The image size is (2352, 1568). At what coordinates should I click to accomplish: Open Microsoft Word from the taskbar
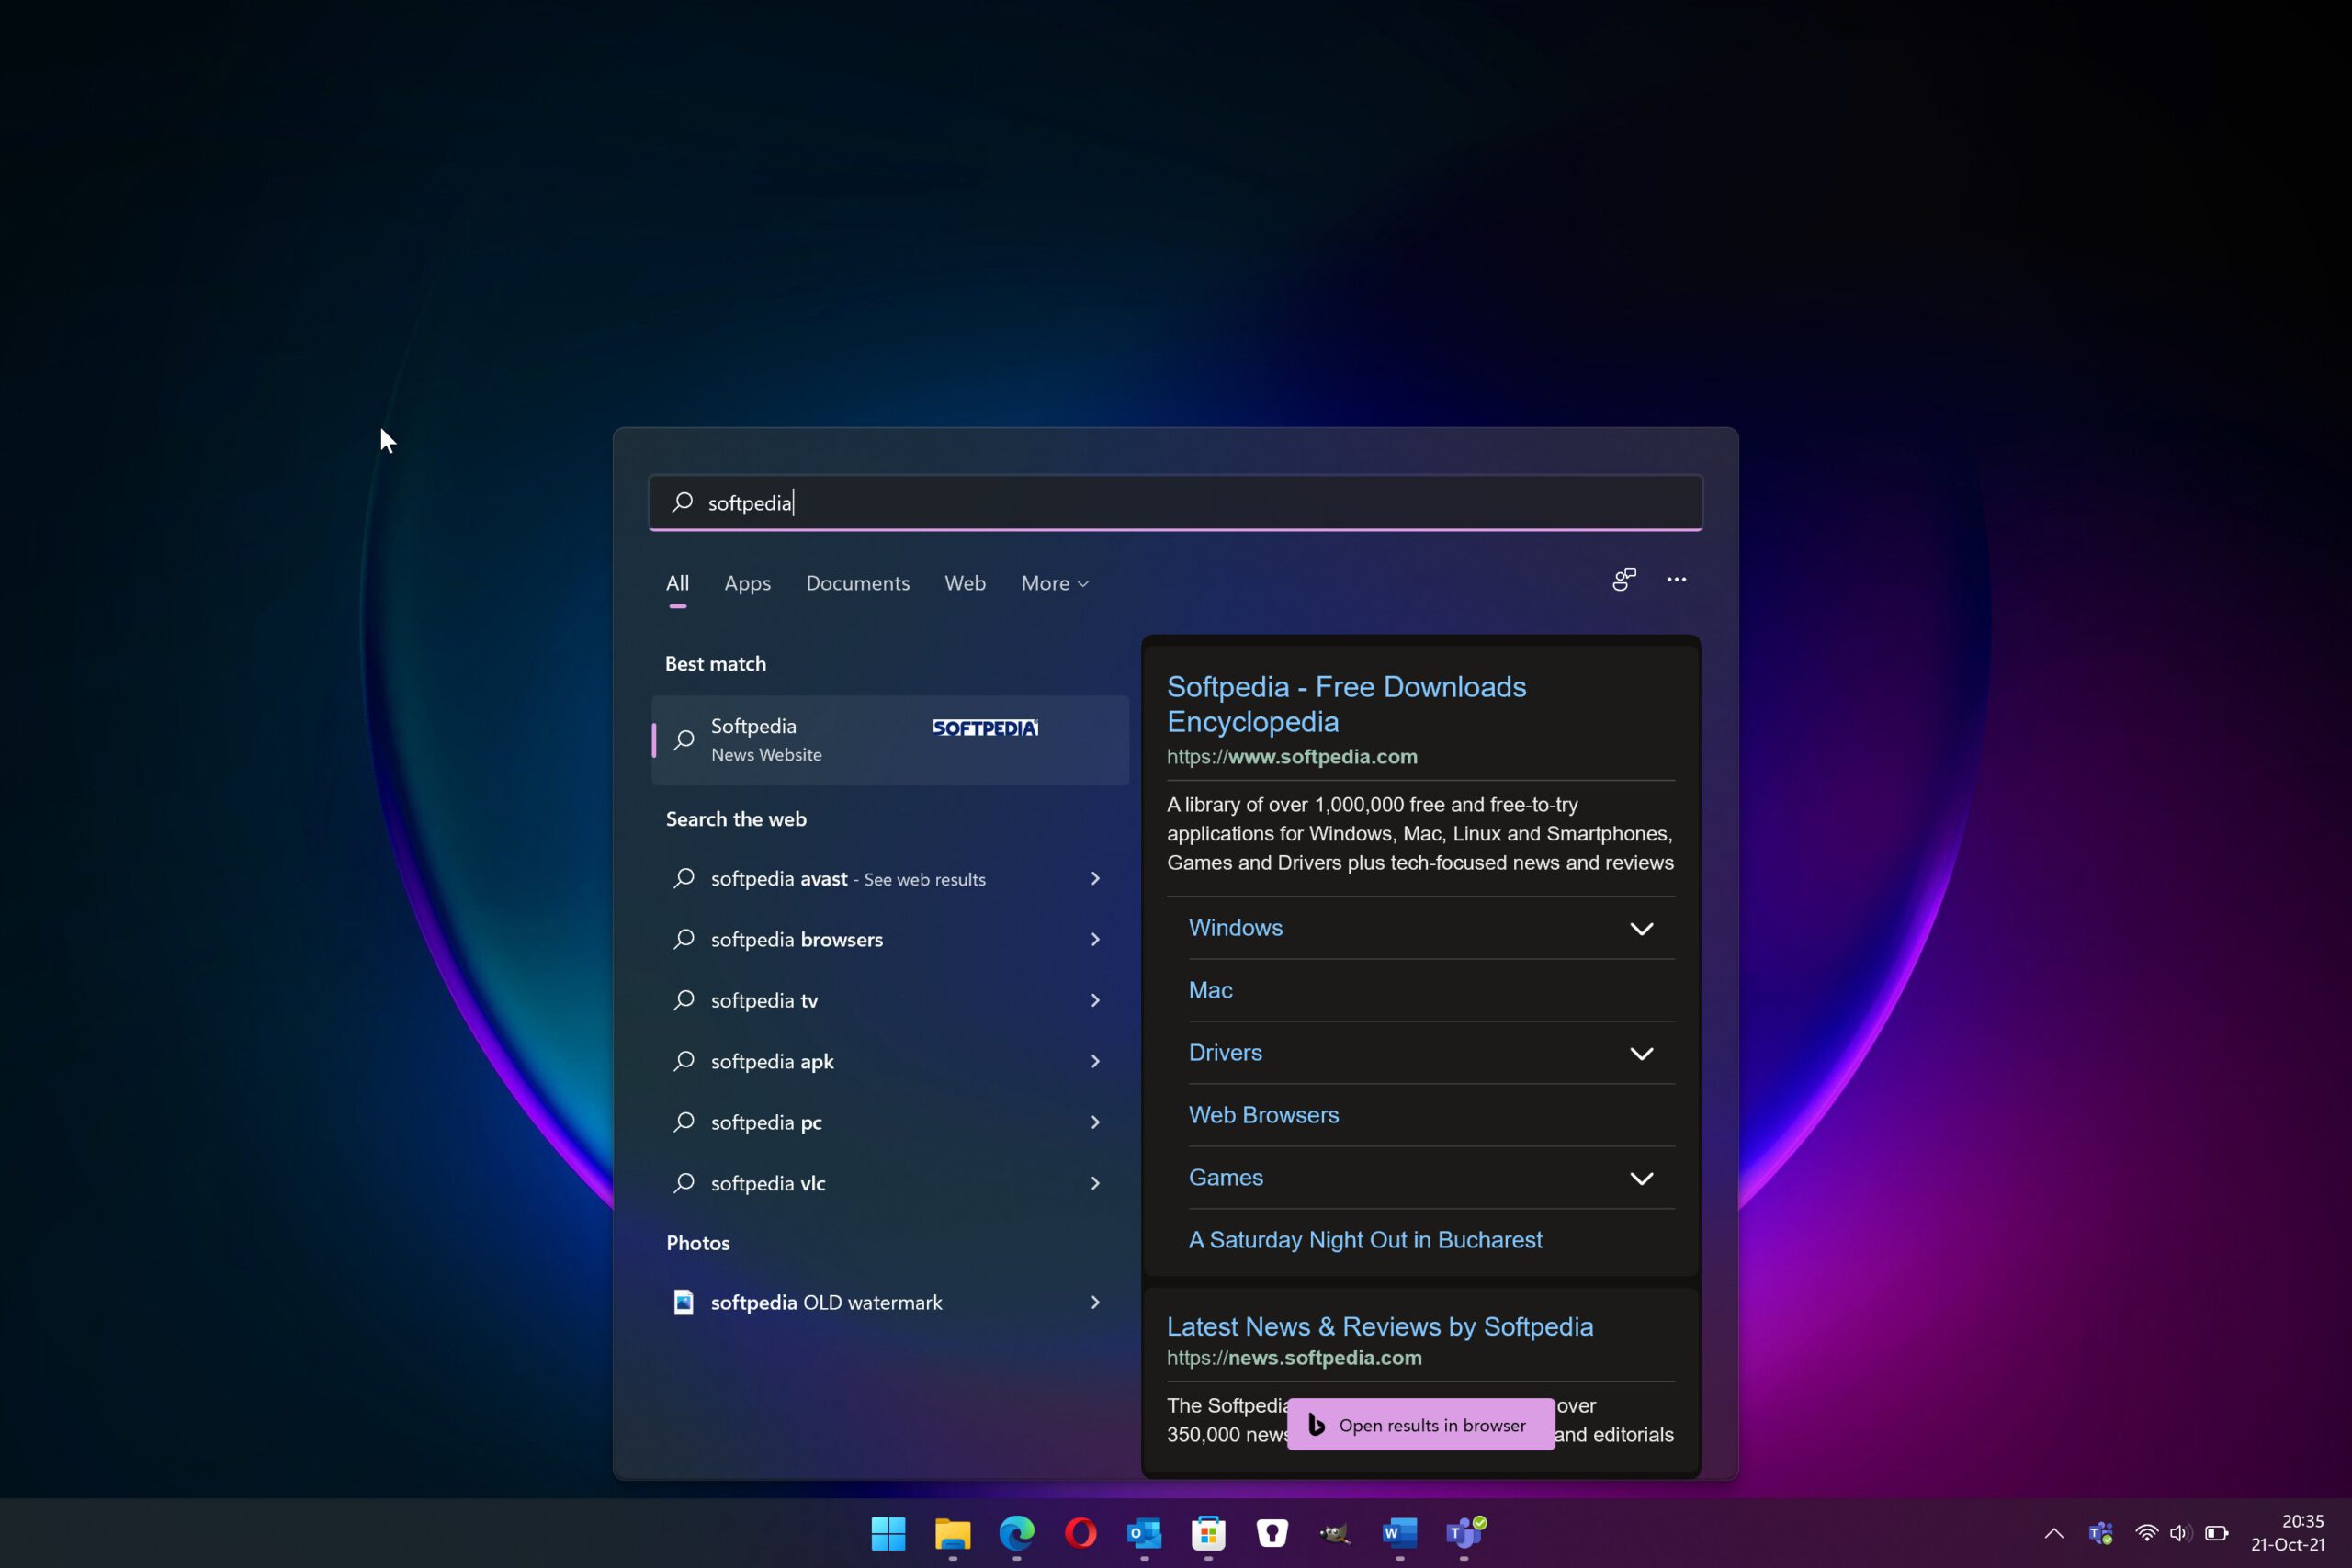[x=1400, y=1533]
